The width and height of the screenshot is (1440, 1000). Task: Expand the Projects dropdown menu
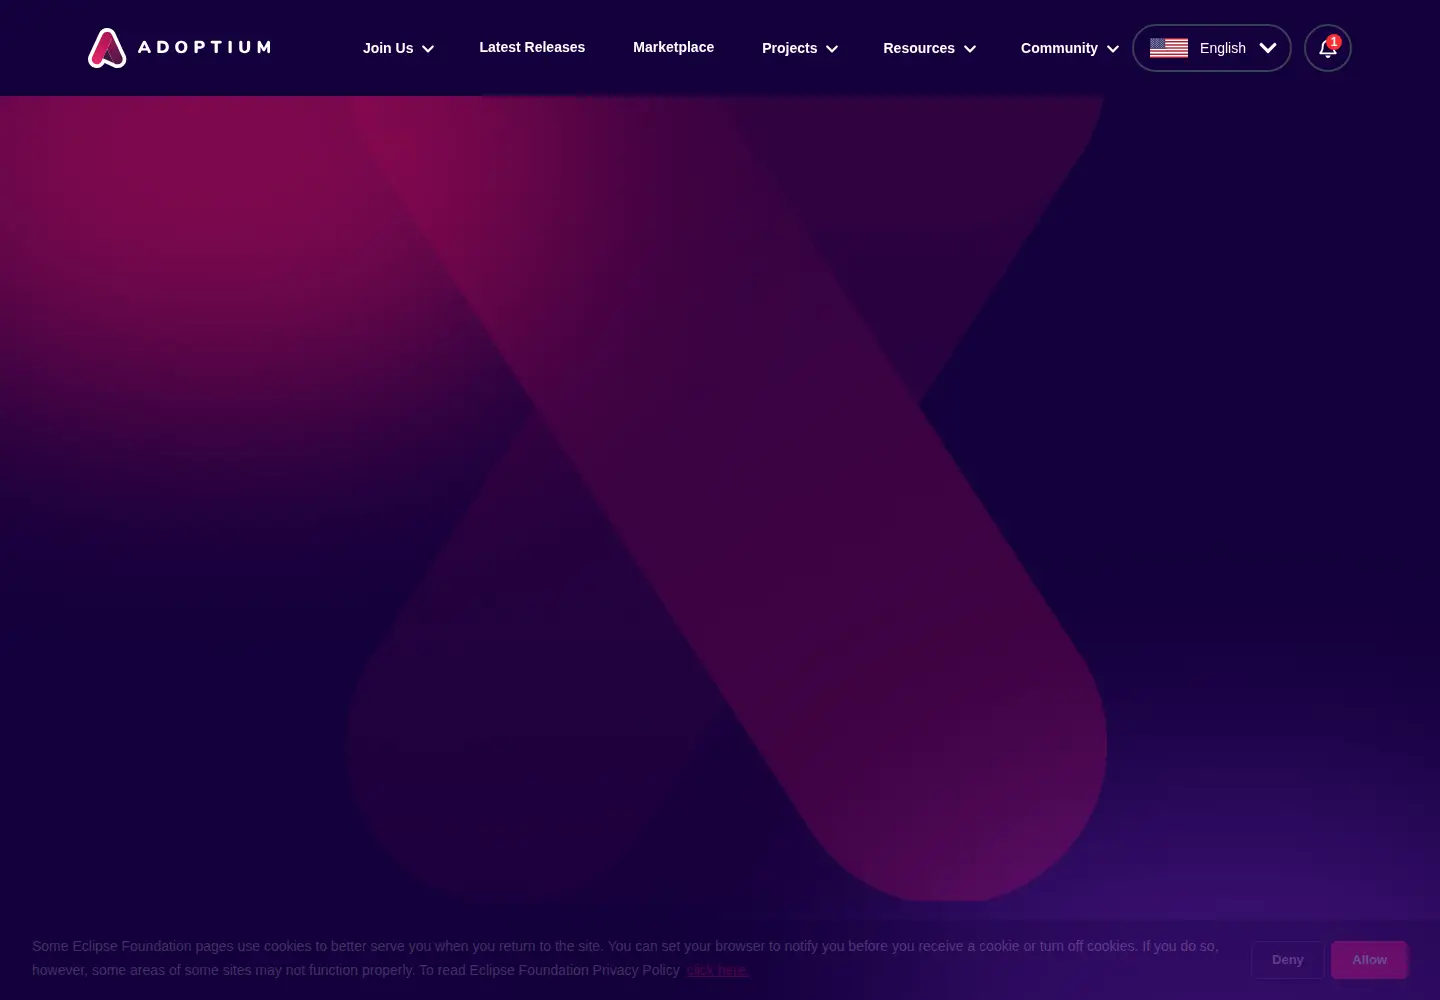800,48
